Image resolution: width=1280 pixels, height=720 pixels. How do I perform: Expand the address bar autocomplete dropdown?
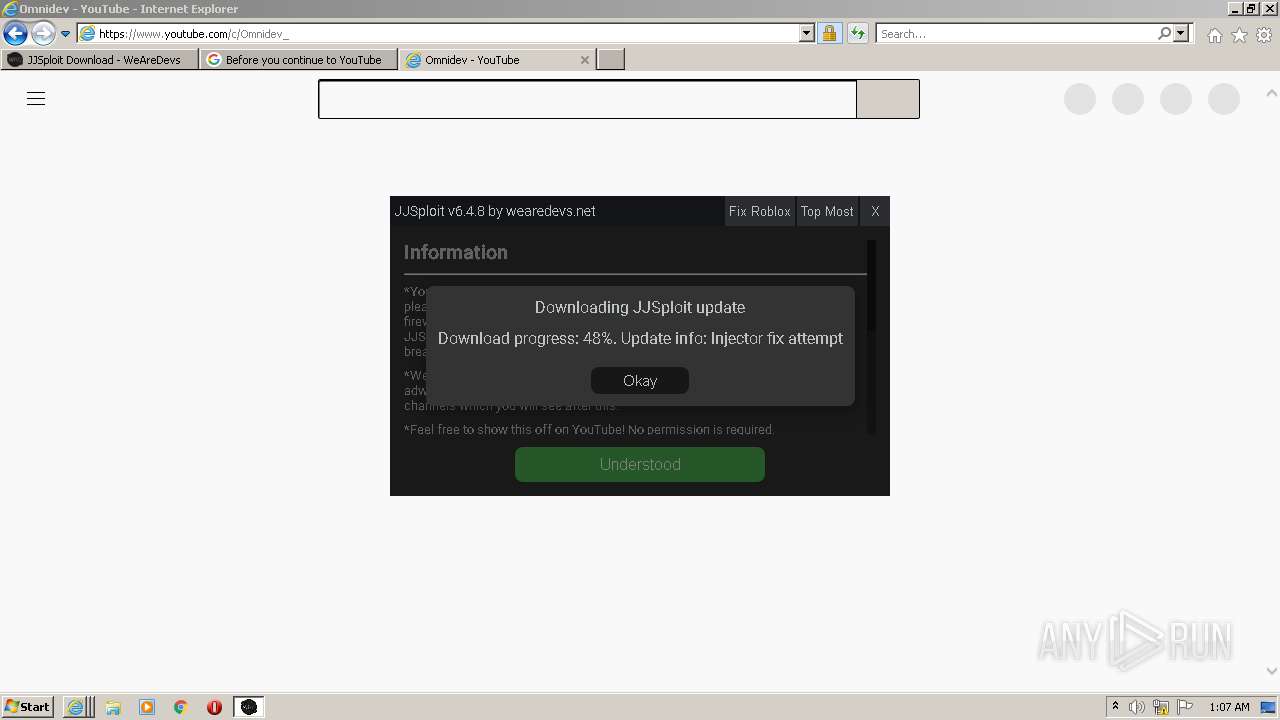coord(807,33)
